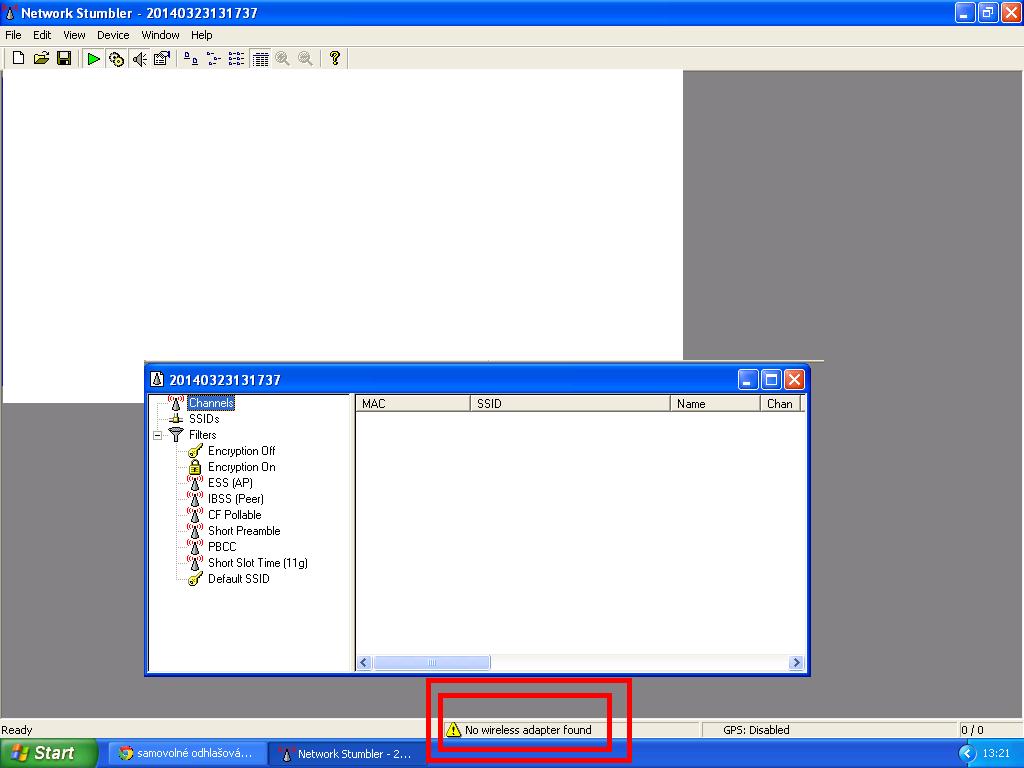Click the horizontal scrollbar right arrow
This screenshot has height=768, width=1024.
click(795, 663)
